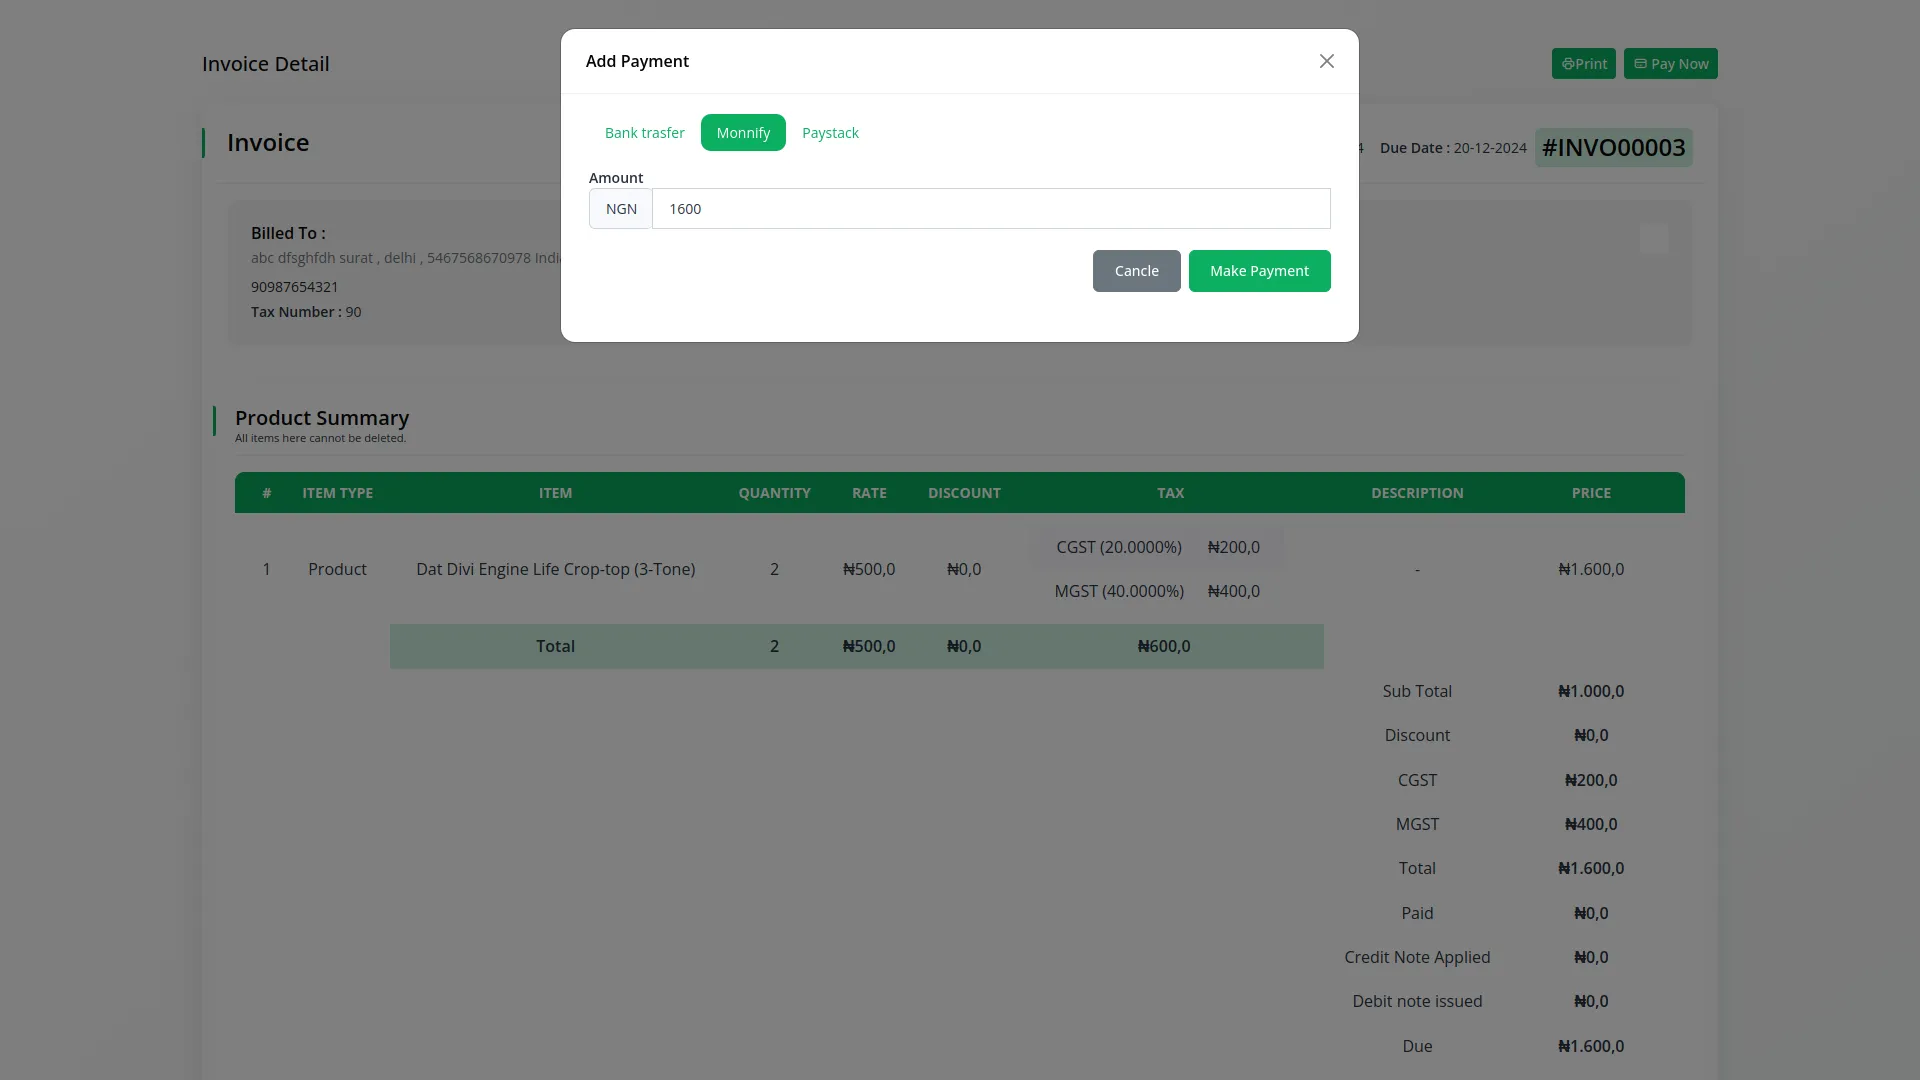The height and width of the screenshot is (1080, 1920).
Task: Click the Product Summary heading
Action: 321,418
